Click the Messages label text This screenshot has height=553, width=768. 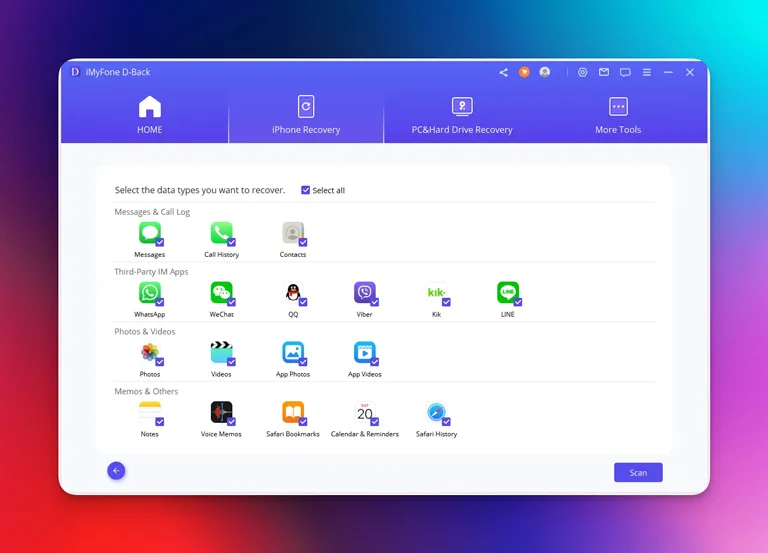point(150,255)
